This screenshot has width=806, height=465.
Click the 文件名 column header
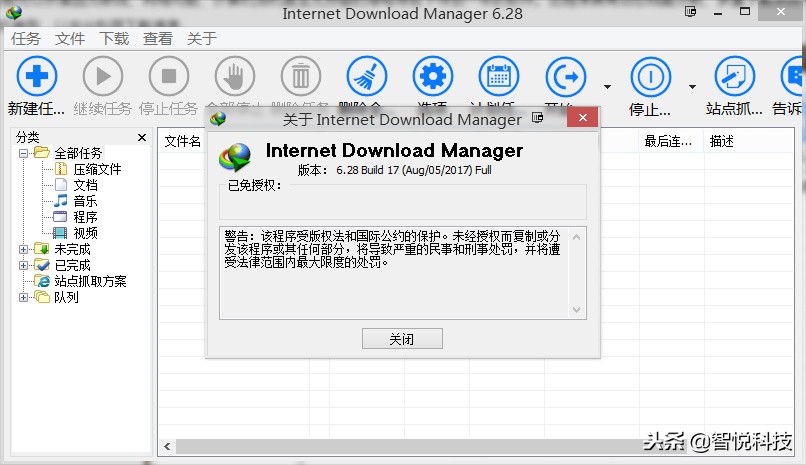pyautogui.click(x=182, y=141)
